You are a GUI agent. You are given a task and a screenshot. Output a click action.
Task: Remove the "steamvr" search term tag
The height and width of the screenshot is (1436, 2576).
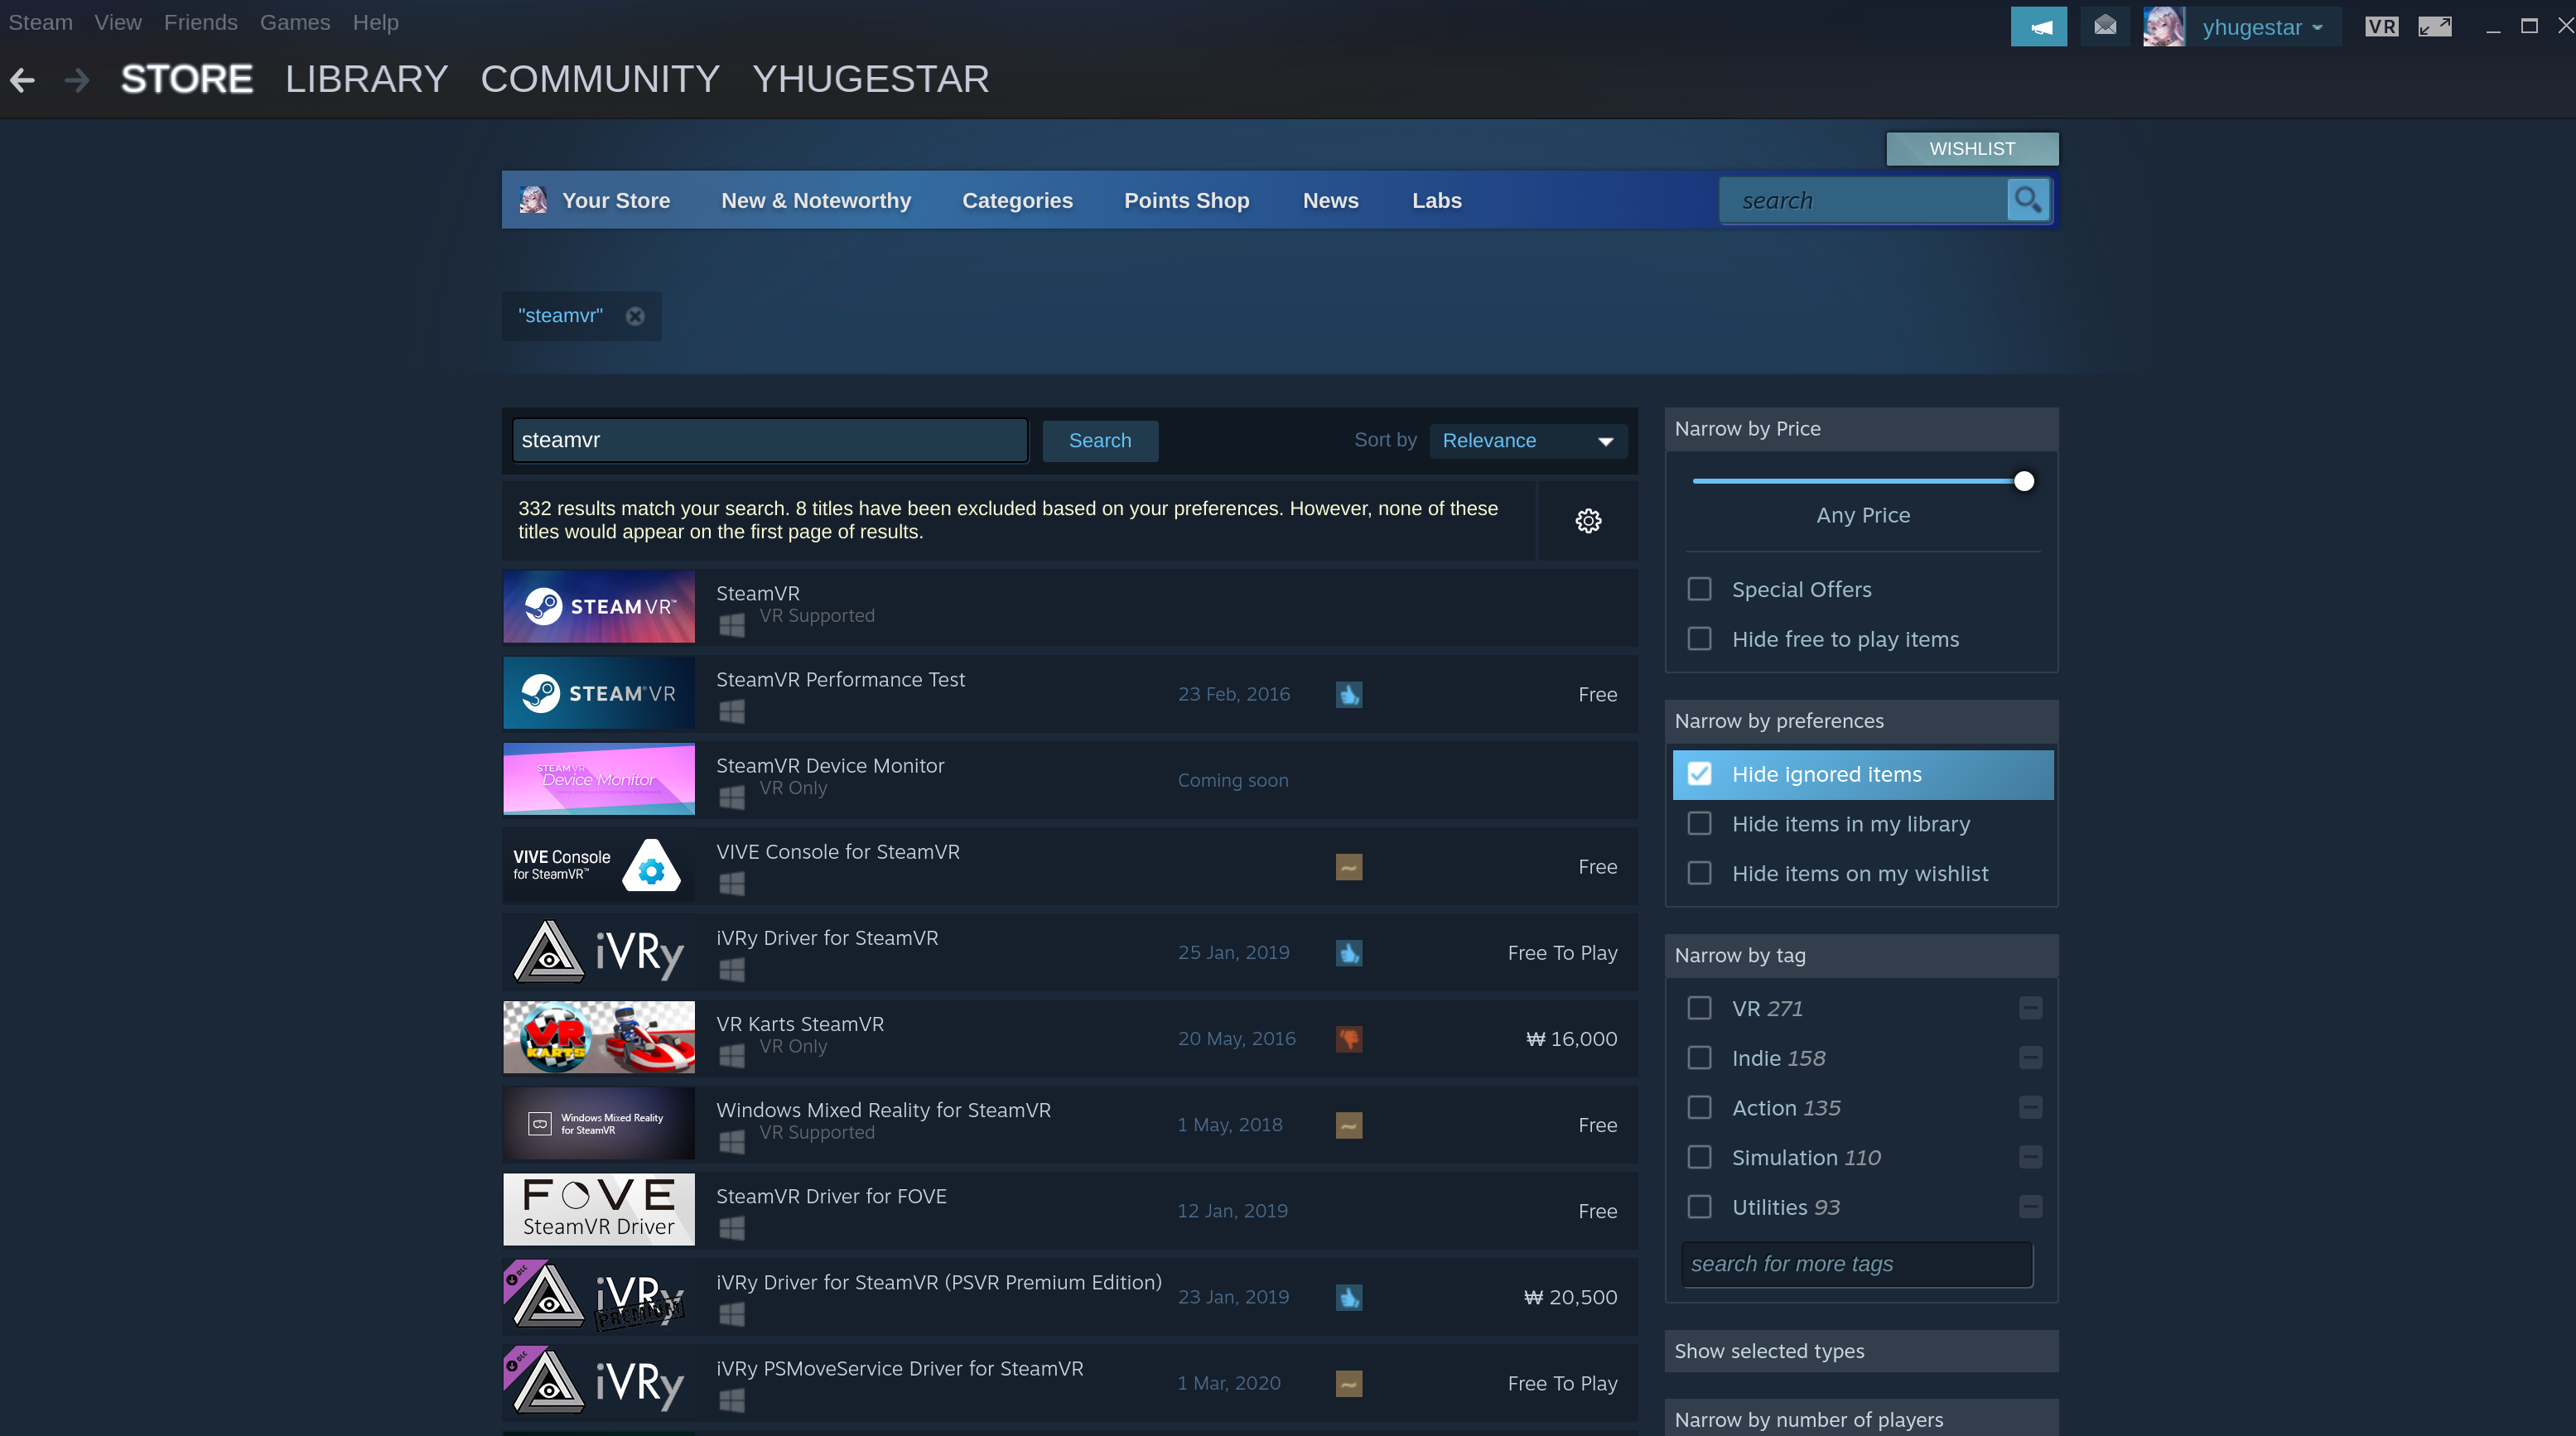[x=635, y=316]
